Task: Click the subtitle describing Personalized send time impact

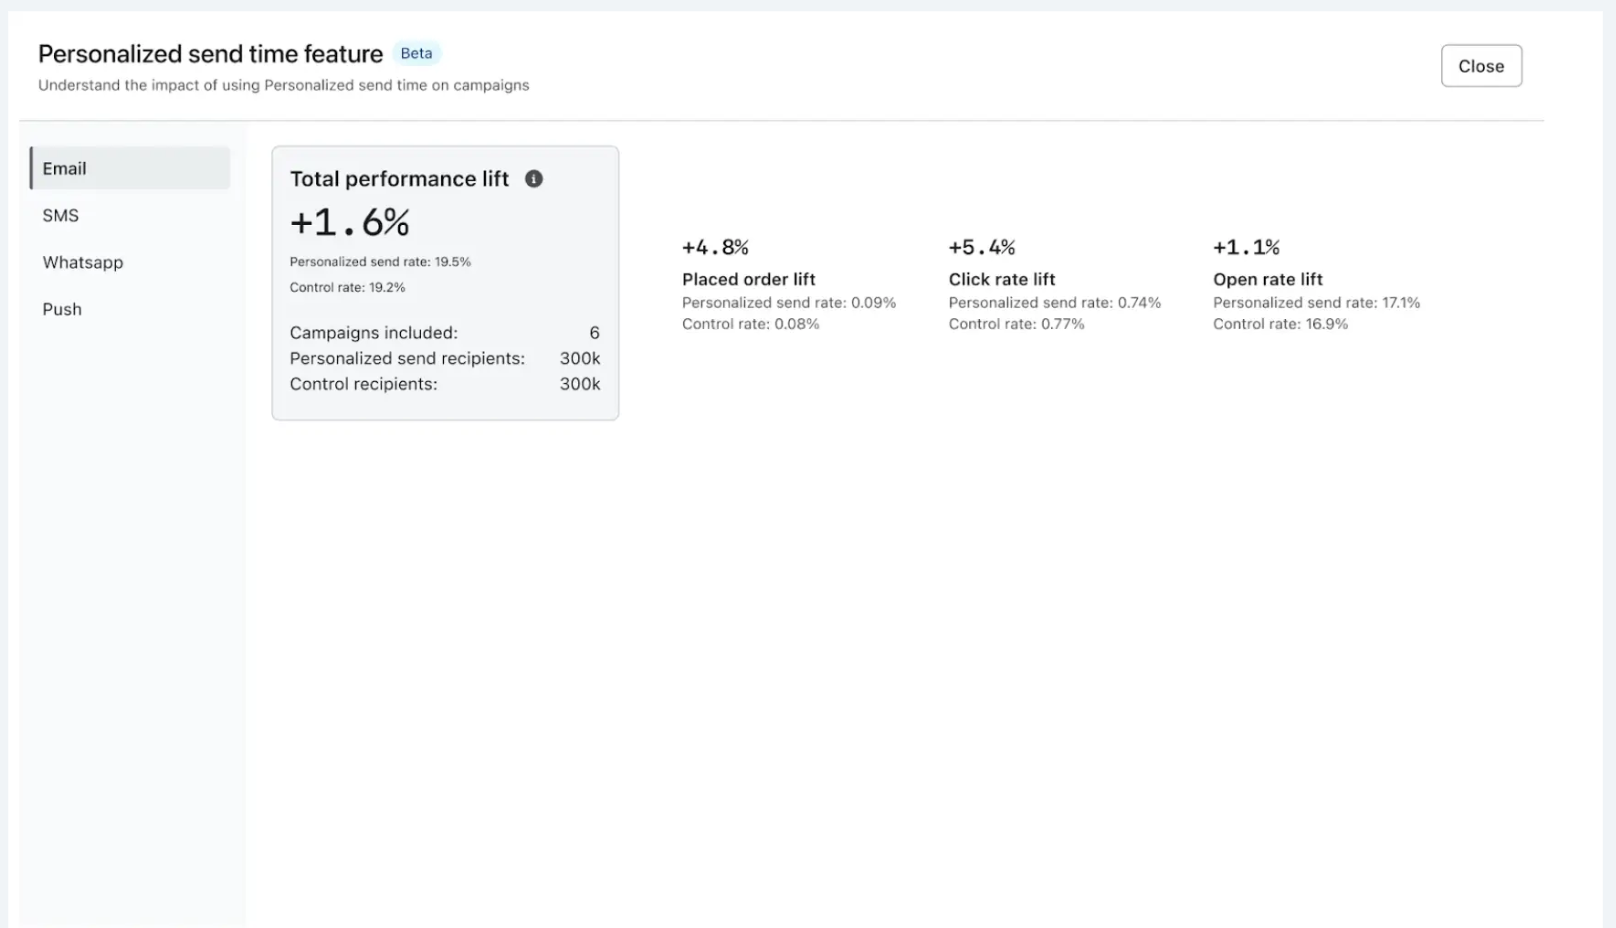Action: click(284, 85)
